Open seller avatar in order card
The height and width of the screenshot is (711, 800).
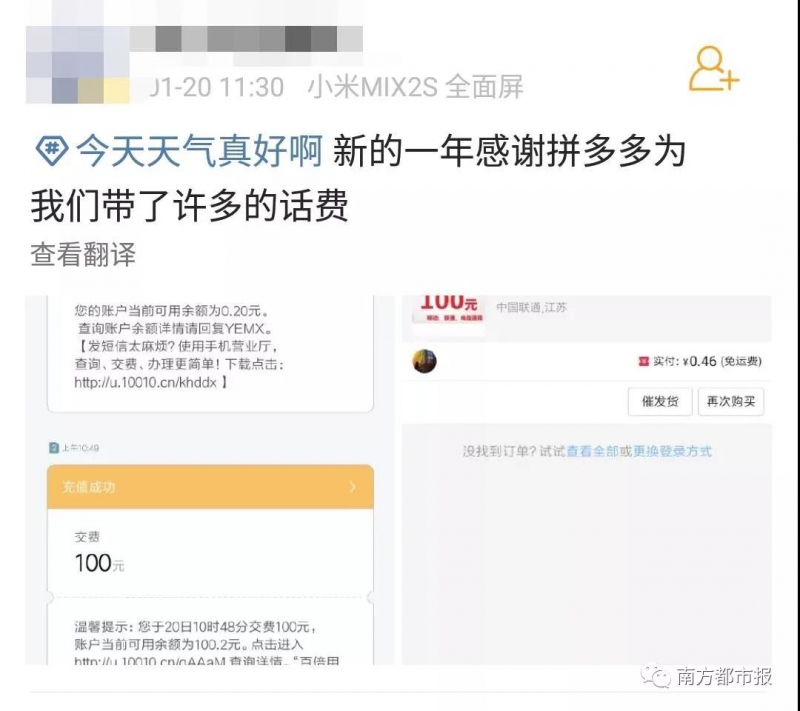(424, 361)
